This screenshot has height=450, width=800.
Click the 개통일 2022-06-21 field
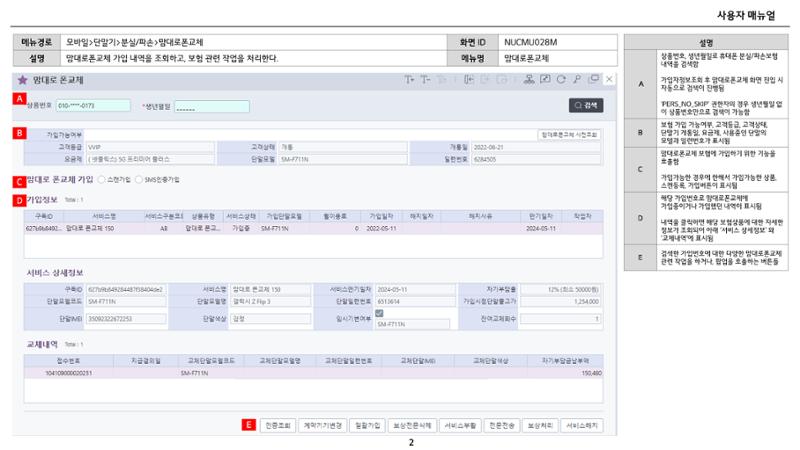(x=536, y=147)
